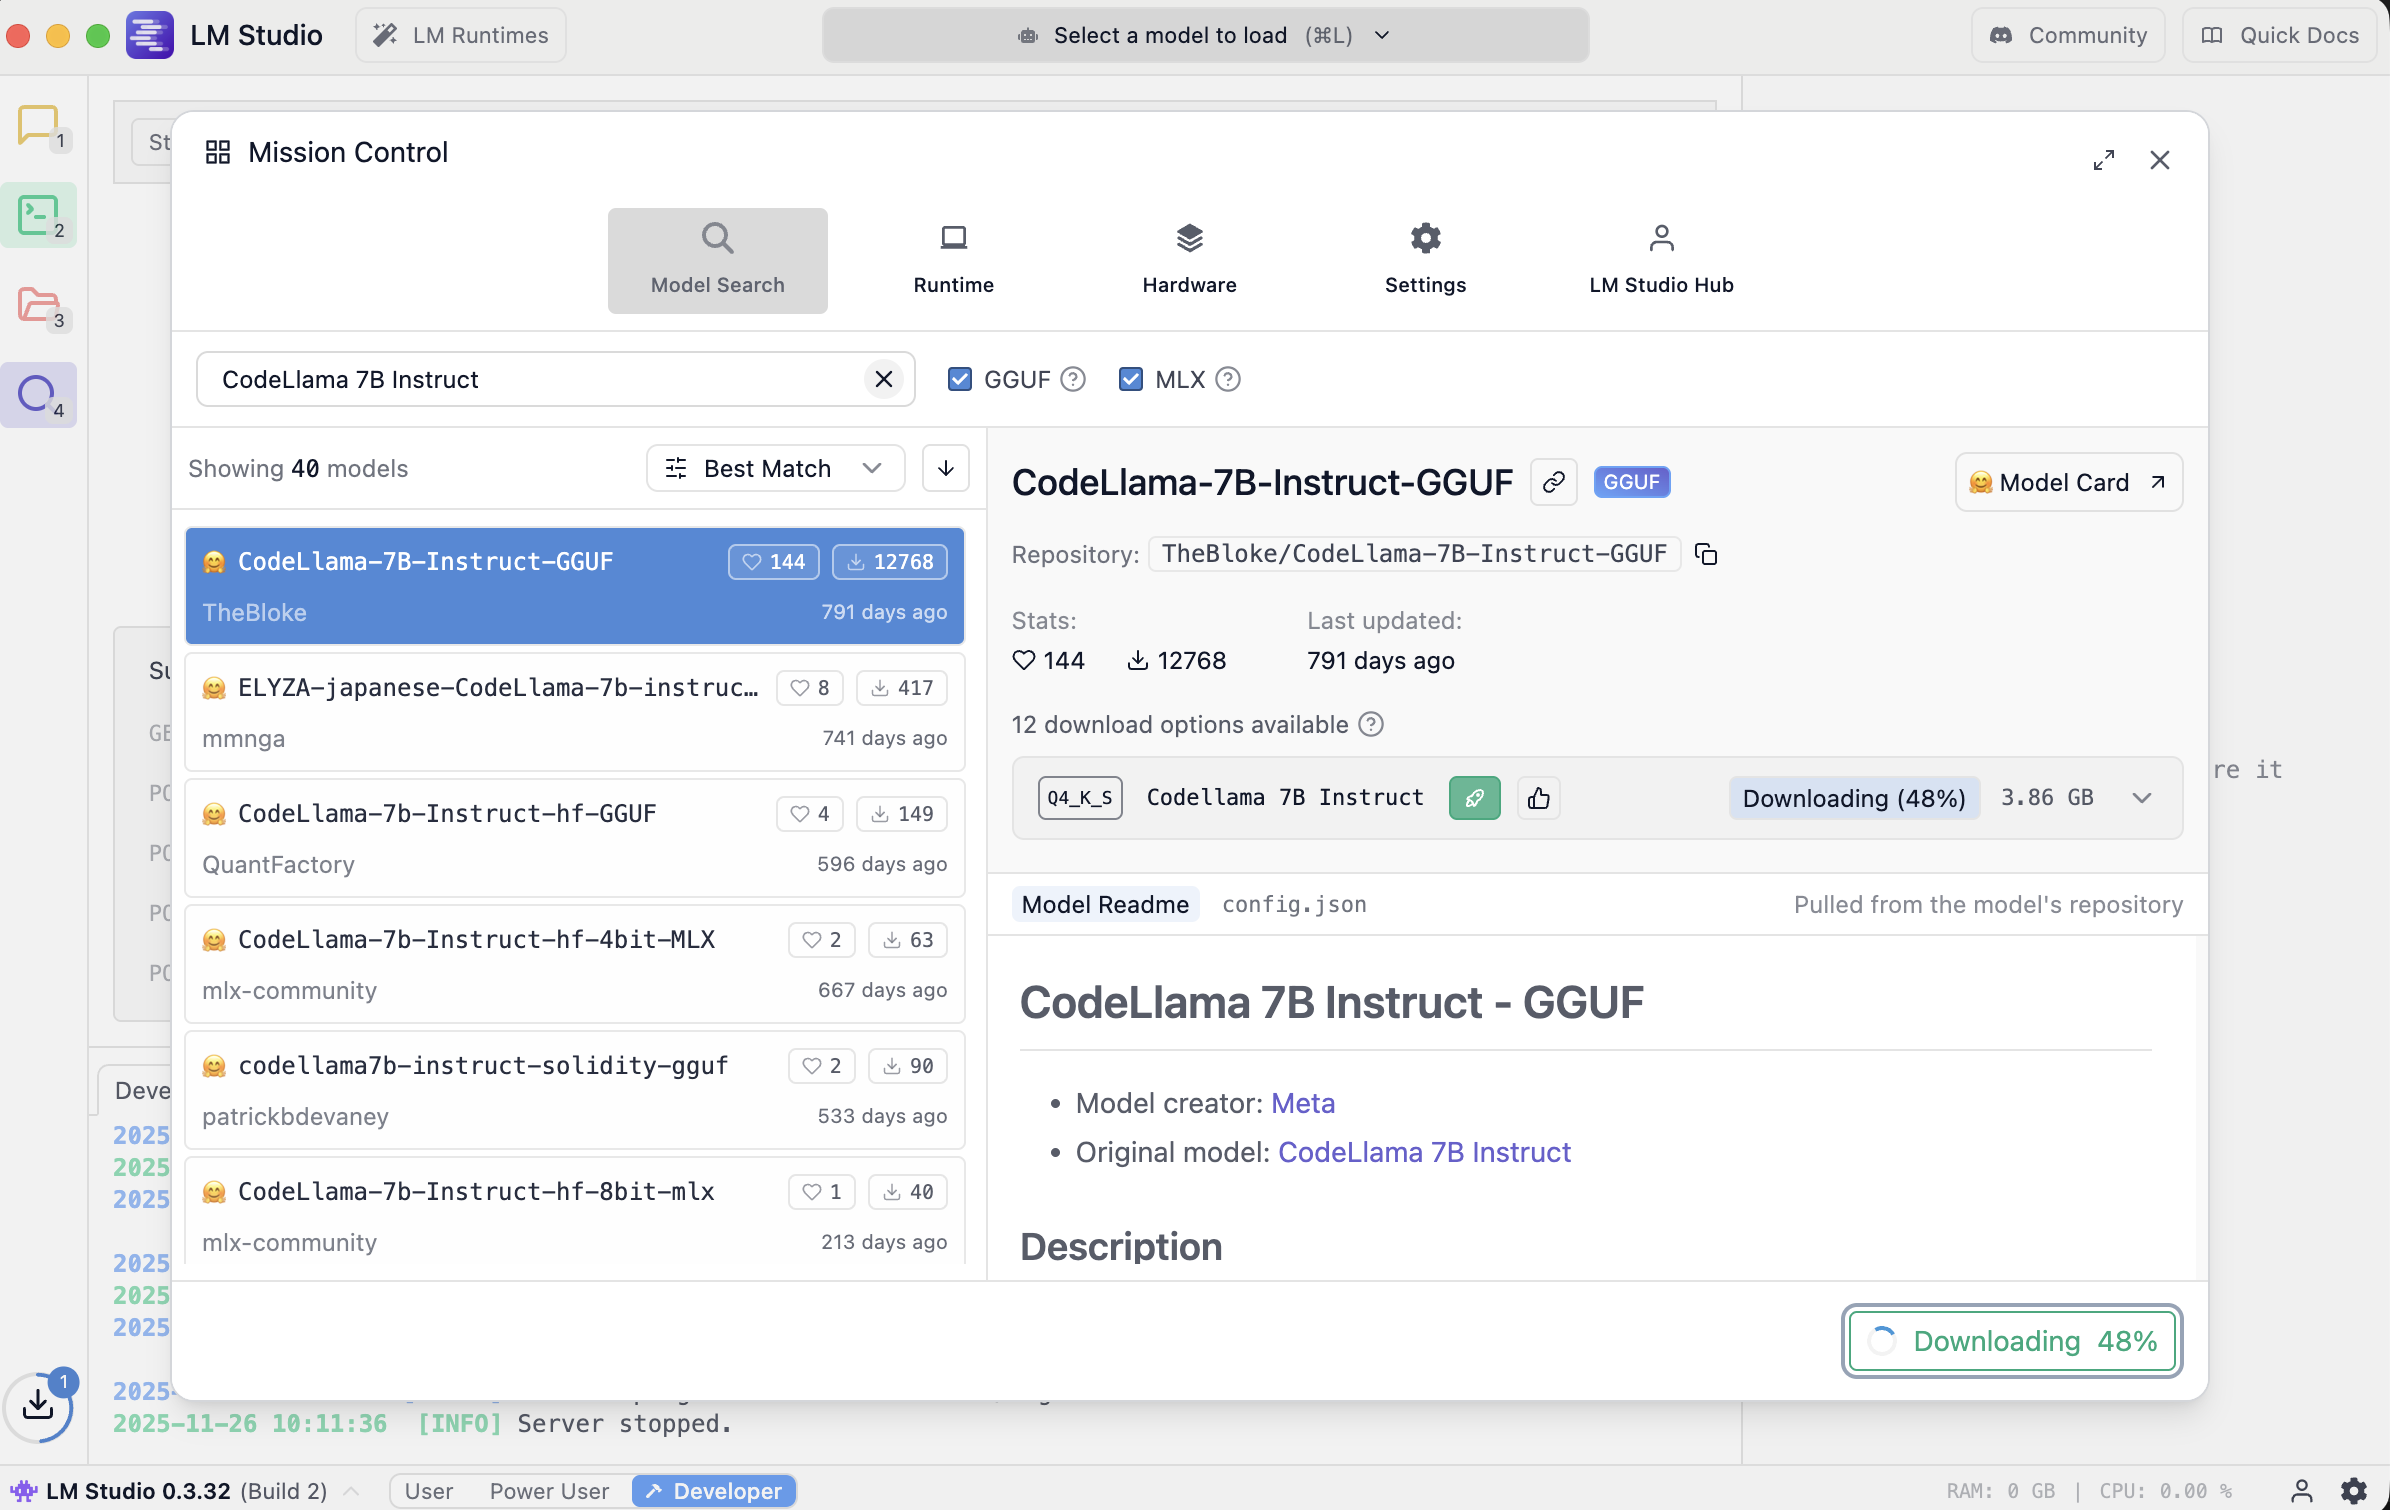Switch to Power User mode
Viewport: 2390px width, 1510px height.
pos(549,1490)
